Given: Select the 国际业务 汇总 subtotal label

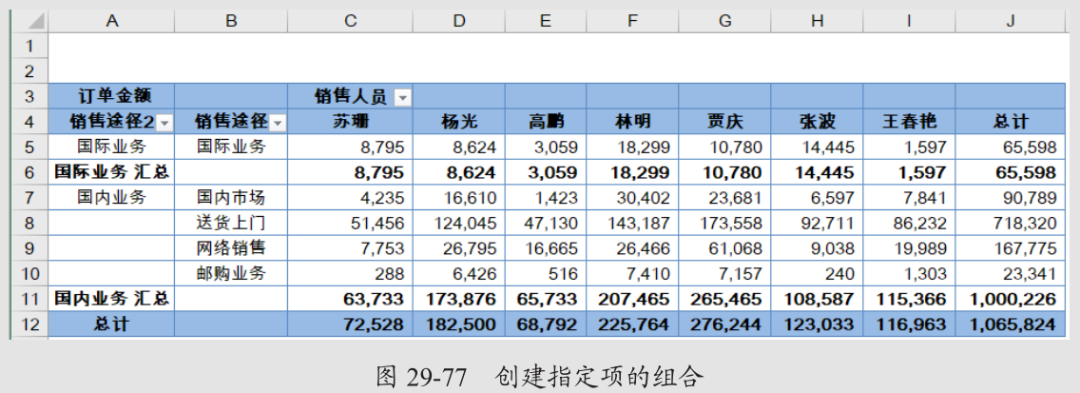Looking at the screenshot, I should tap(112, 172).
